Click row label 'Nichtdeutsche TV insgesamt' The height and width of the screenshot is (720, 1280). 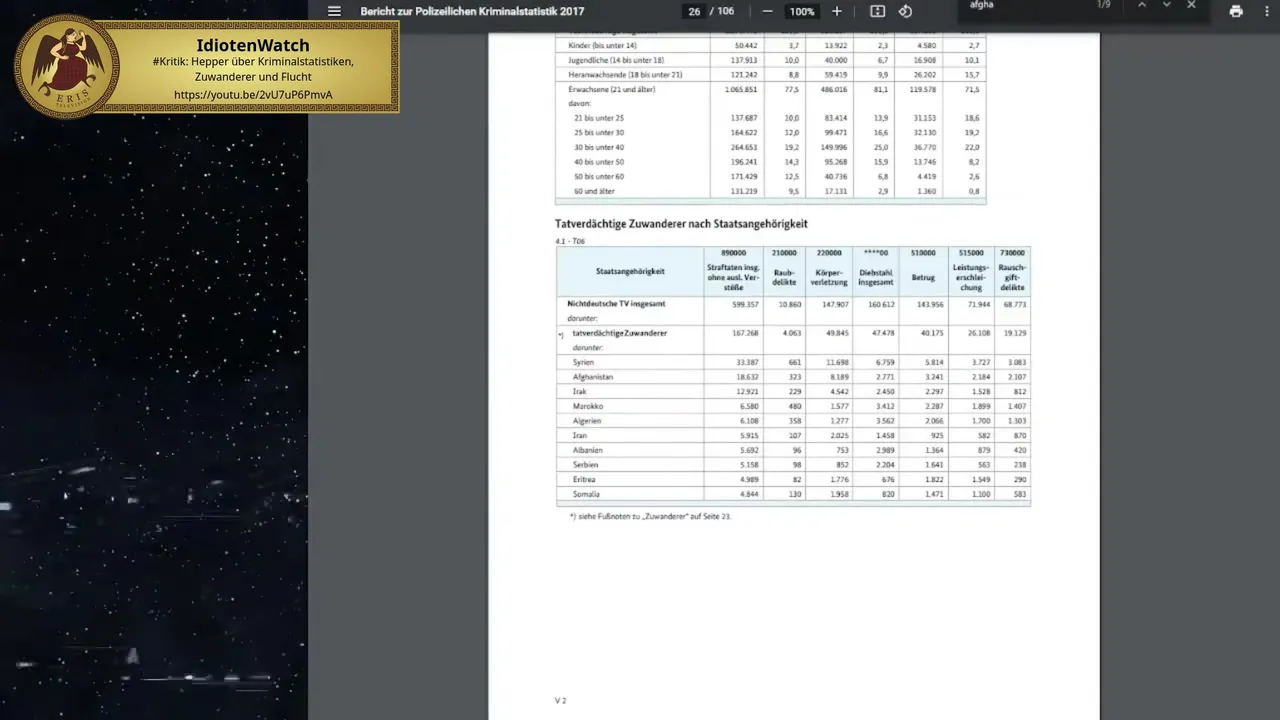[616, 302]
